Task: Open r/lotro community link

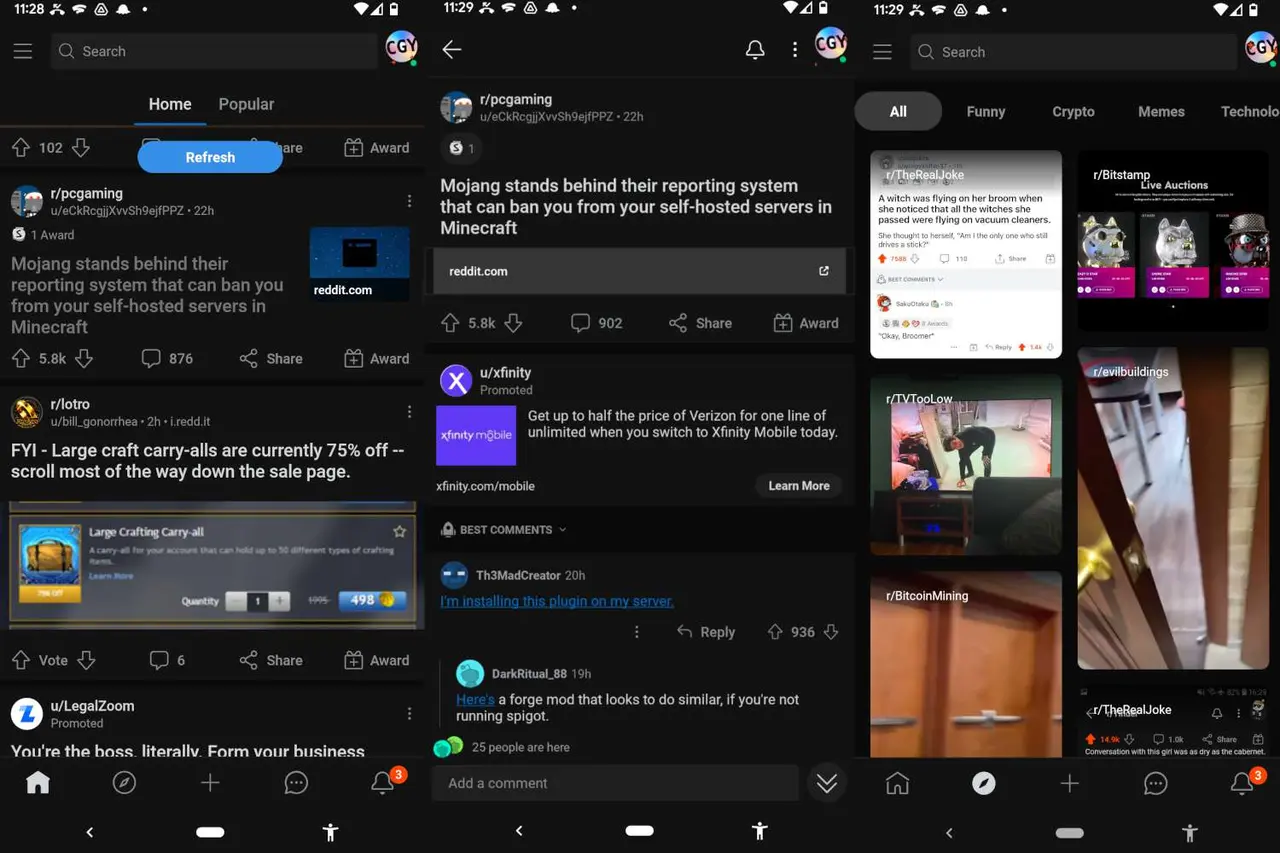Action: point(70,404)
